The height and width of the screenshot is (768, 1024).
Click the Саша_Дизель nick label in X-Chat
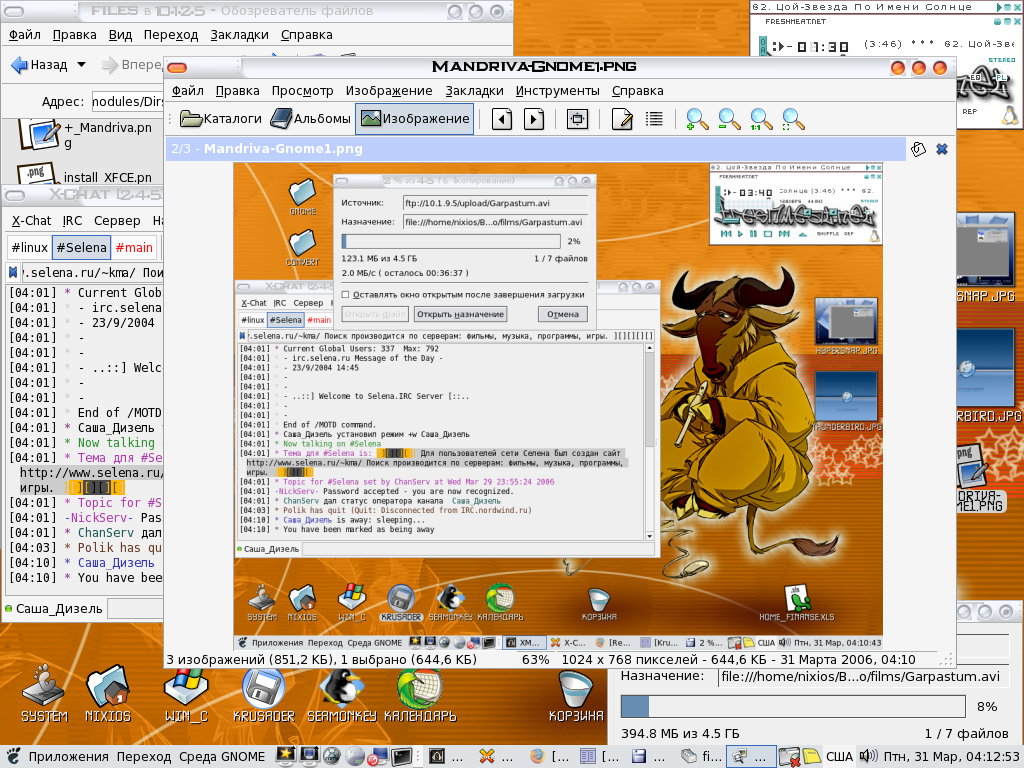coord(59,609)
